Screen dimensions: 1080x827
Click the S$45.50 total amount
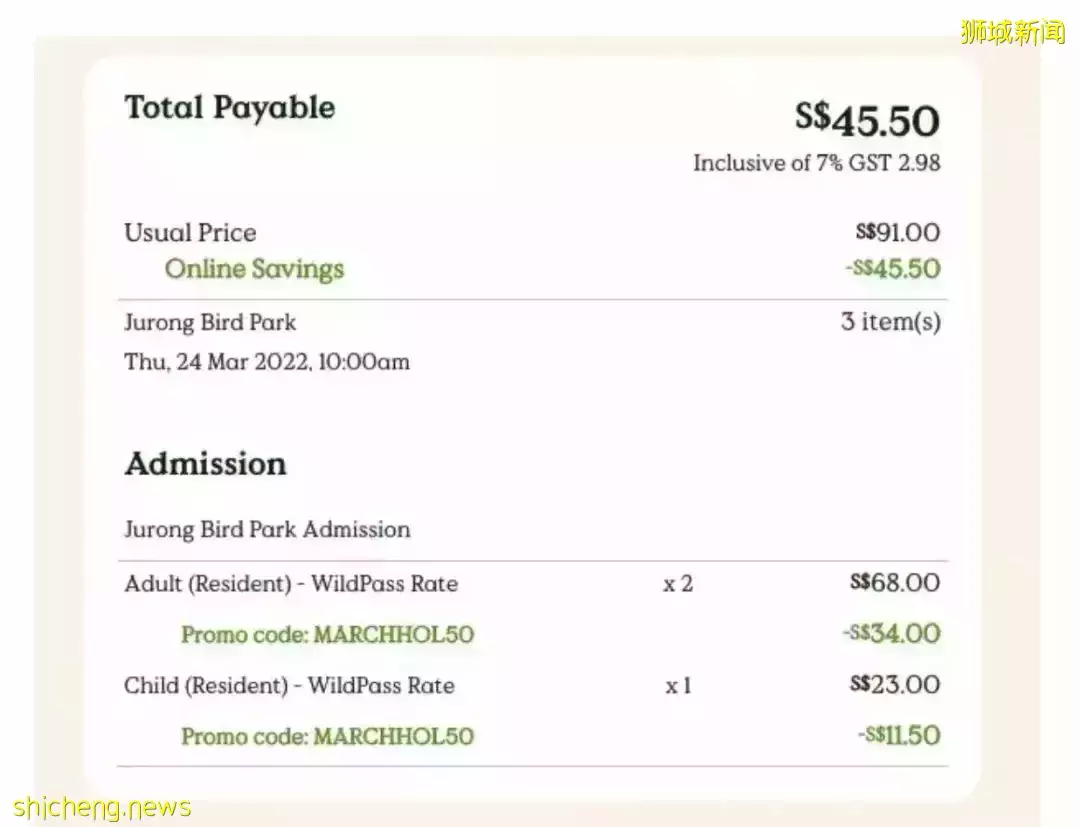867,121
